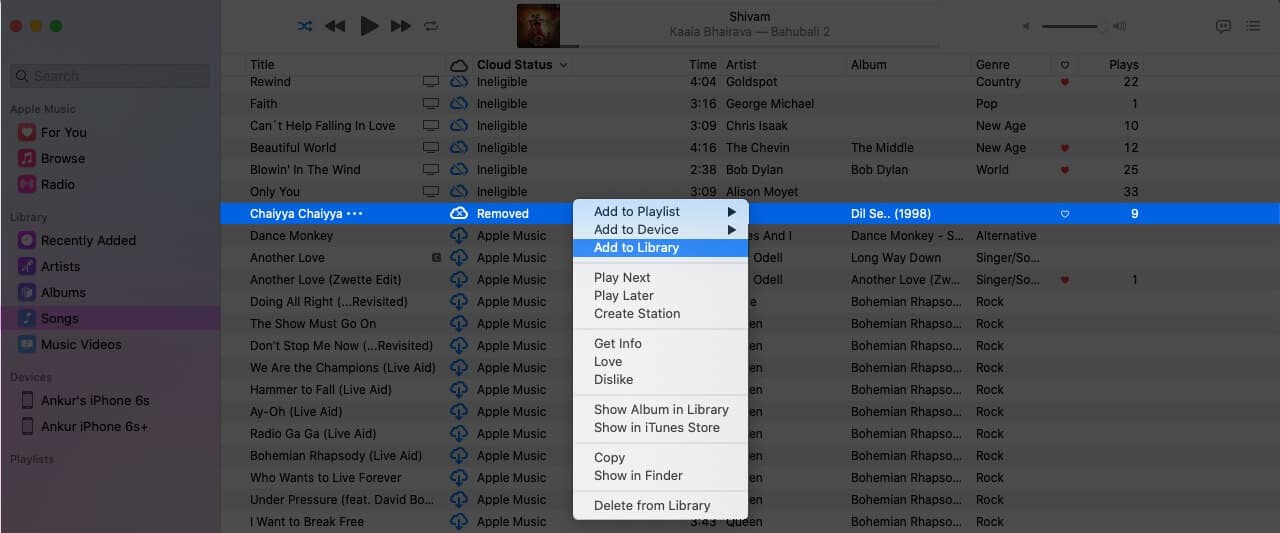Choose Love in context menu
The width and height of the screenshot is (1280, 533).
click(x=660, y=361)
